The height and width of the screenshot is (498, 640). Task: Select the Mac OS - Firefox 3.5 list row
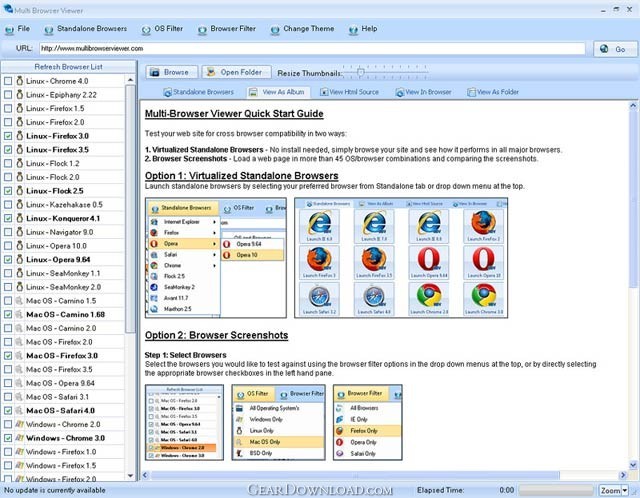point(63,369)
